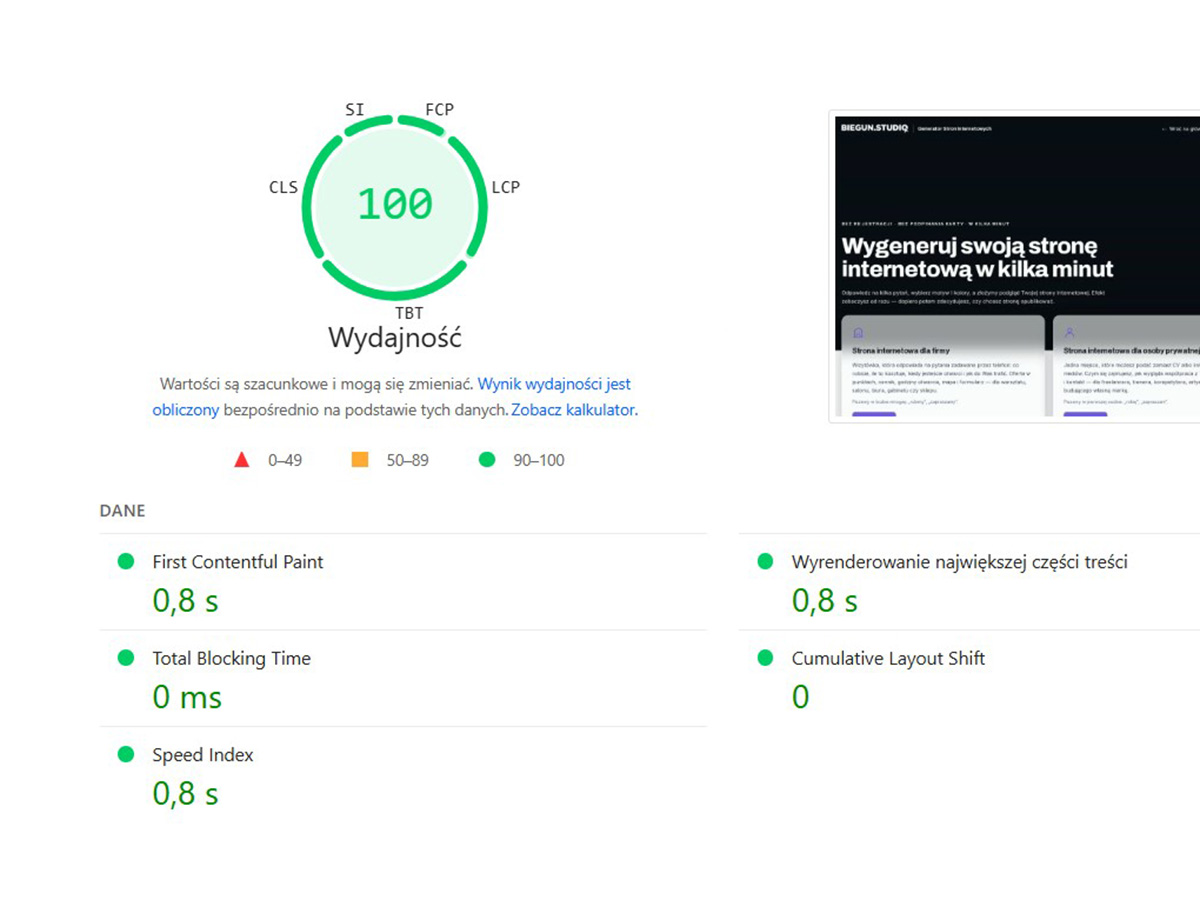Image resolution: width=1200 pixels, height=900 pixels.
Task: Click the '0 ms' Total Blocking Time value
Action: 187,697
